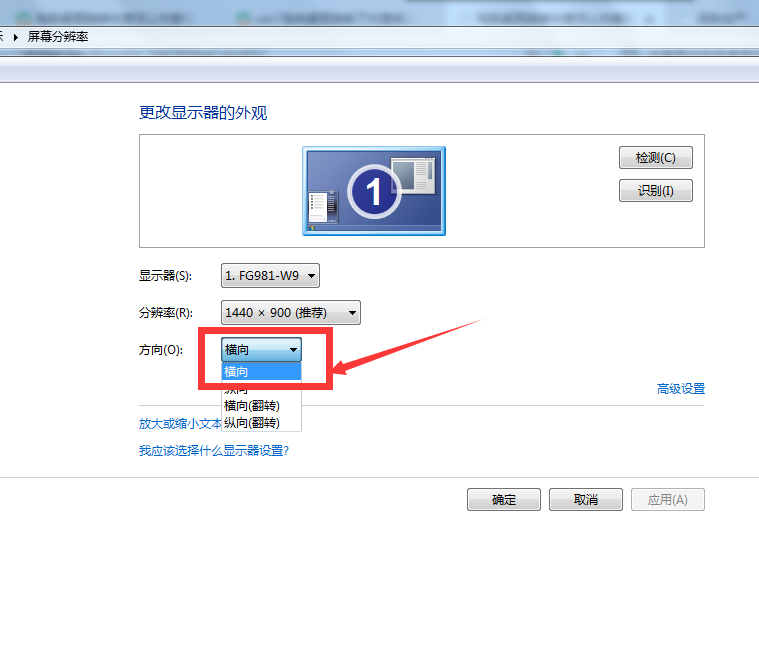Click the 检测(C) detect button
759x646 pixels.
655,158
